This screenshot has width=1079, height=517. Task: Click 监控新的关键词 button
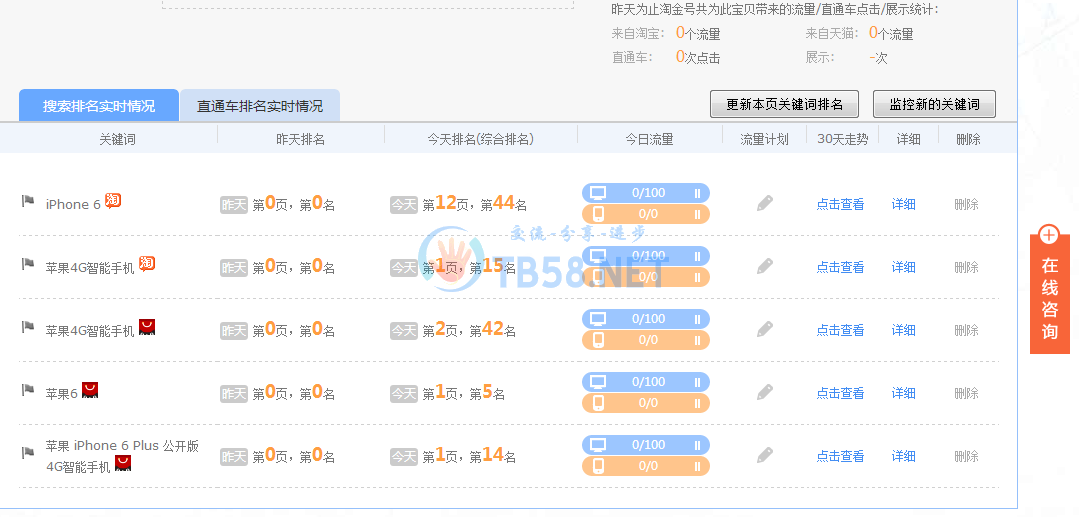tap(934, 105)
